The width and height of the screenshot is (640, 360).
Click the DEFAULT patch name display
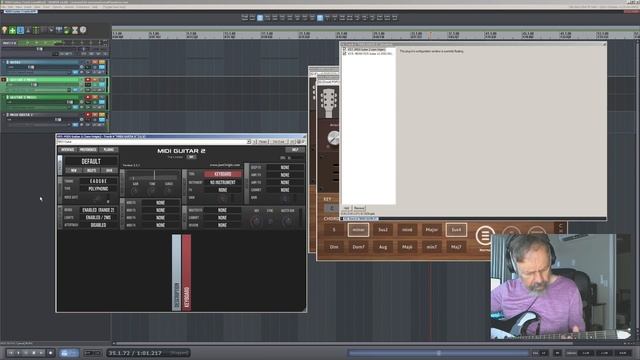(91, 161)
